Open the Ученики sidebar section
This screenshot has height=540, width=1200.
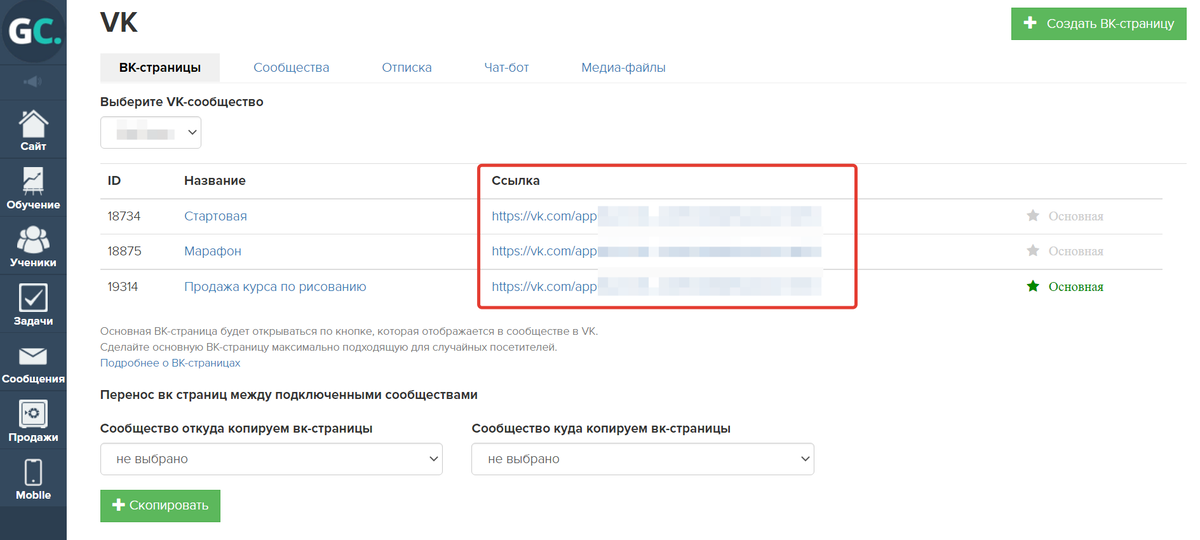33,245
